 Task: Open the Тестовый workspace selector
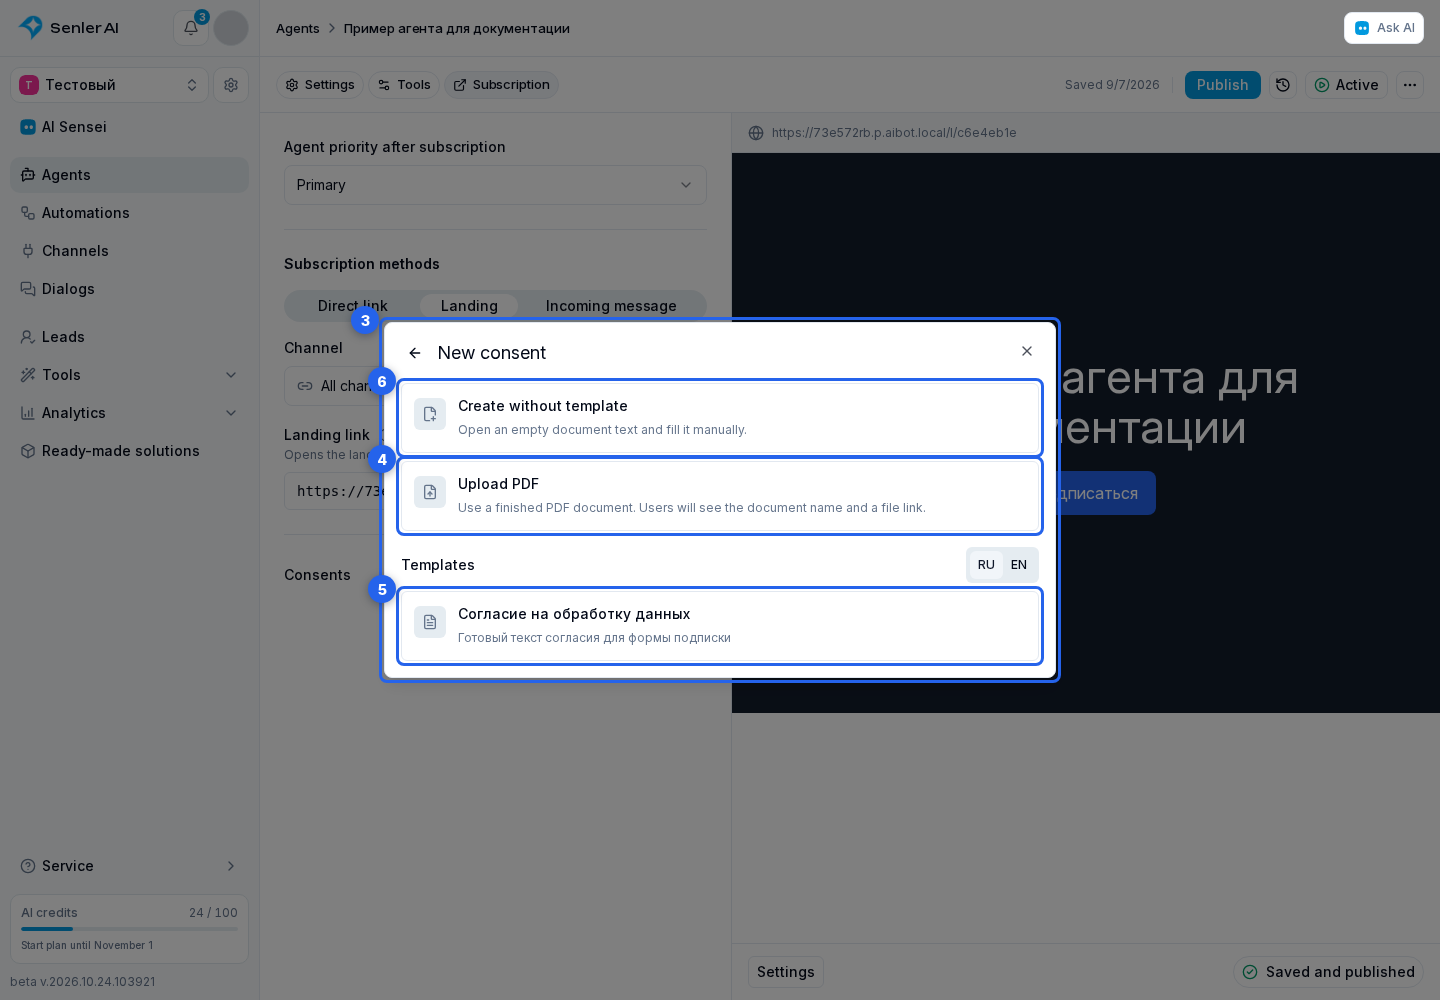pos(110,85)
